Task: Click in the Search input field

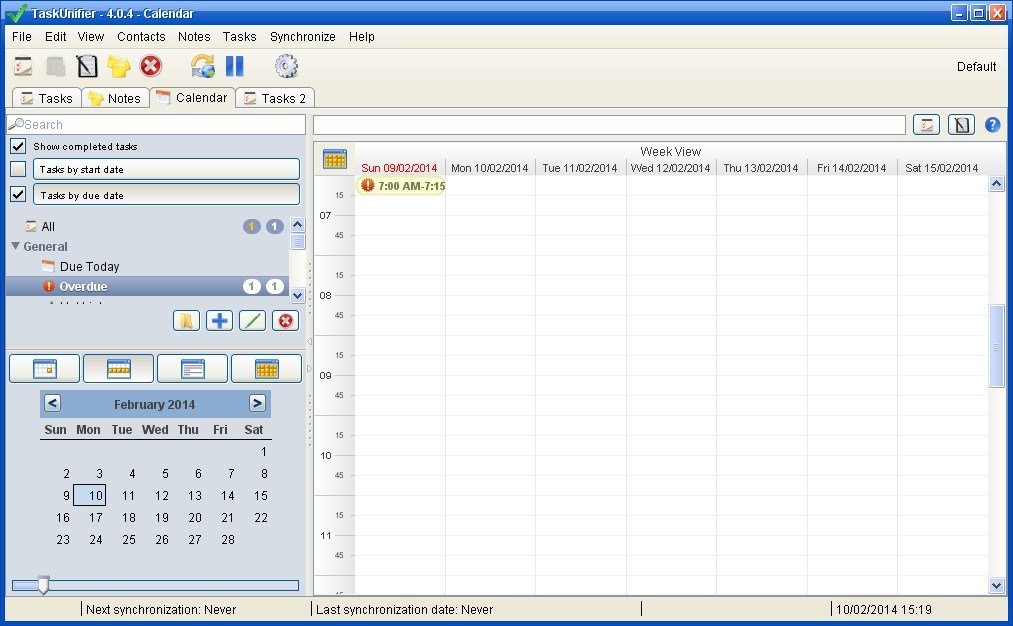Action: click(156, 125)
